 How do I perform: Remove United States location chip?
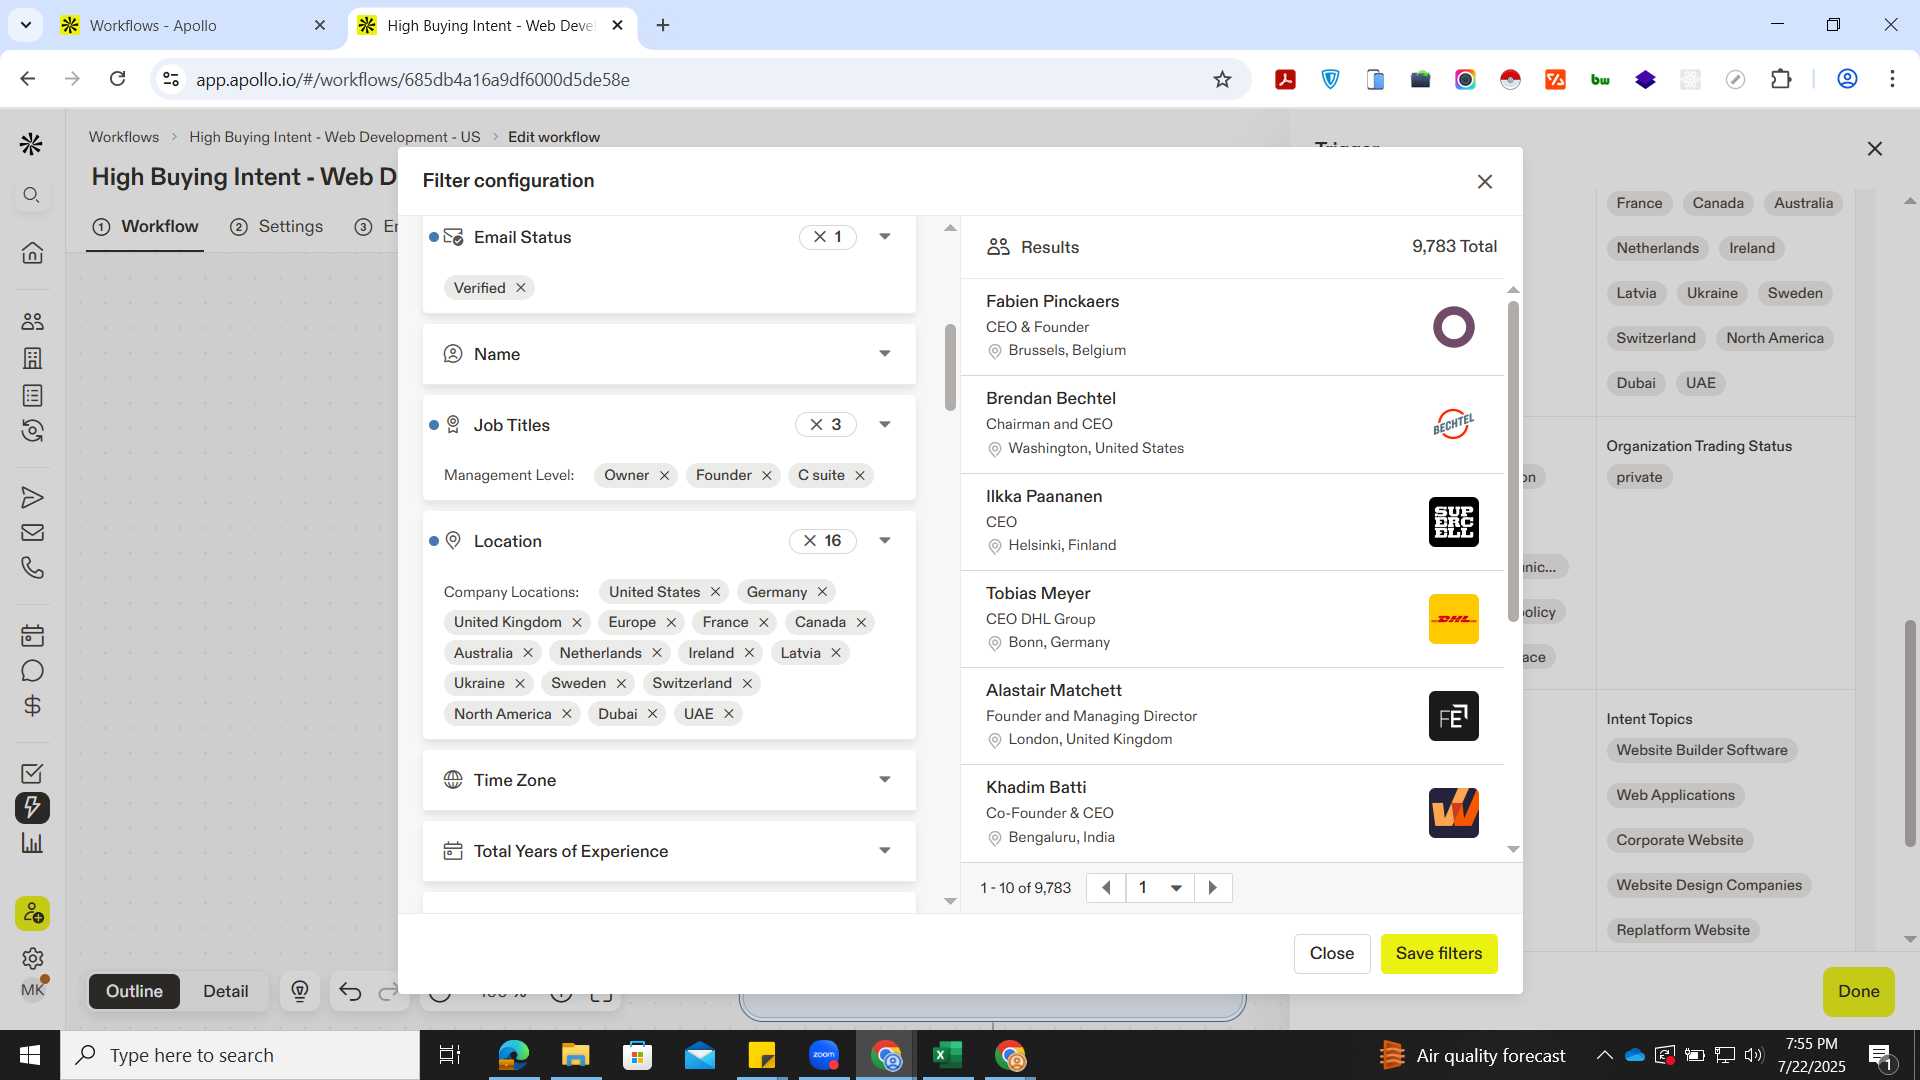[x=715, y=592]
